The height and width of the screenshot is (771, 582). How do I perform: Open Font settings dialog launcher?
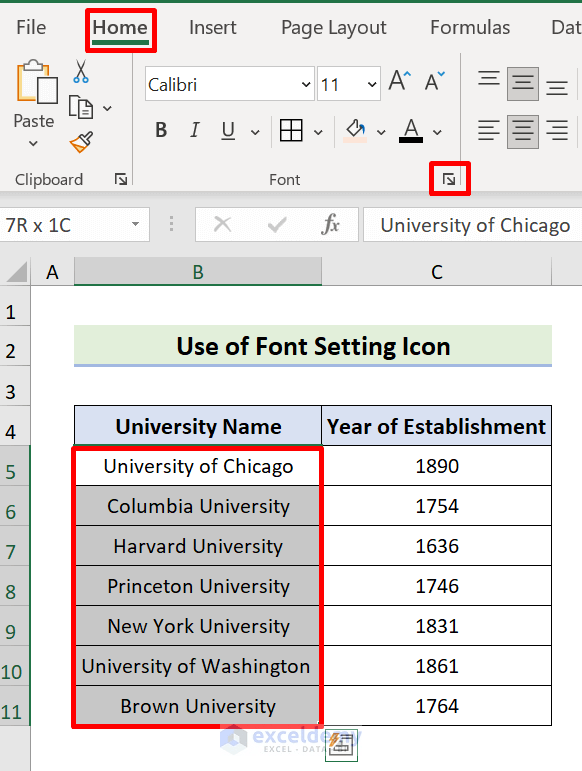[x=449, y=179]
